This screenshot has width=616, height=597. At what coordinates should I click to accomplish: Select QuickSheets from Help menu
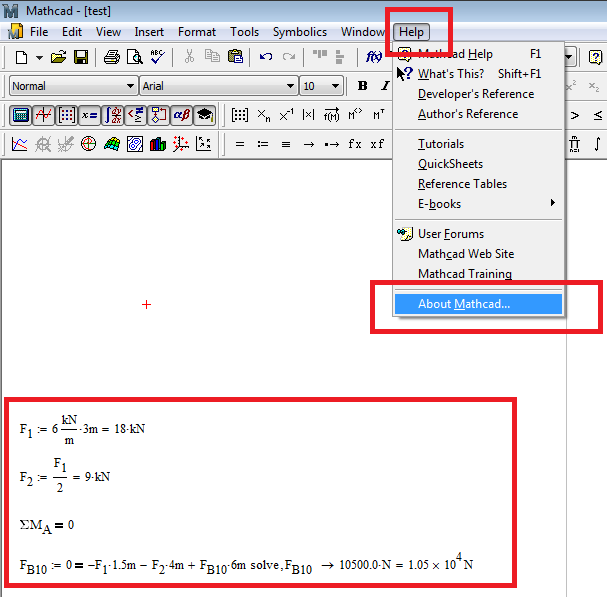(x=478, y=164)
